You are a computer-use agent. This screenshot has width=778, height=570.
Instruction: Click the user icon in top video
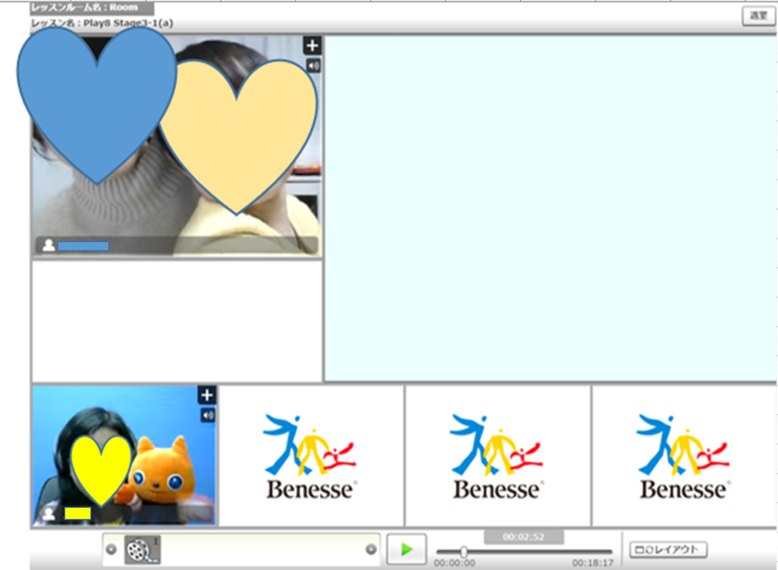49,245
